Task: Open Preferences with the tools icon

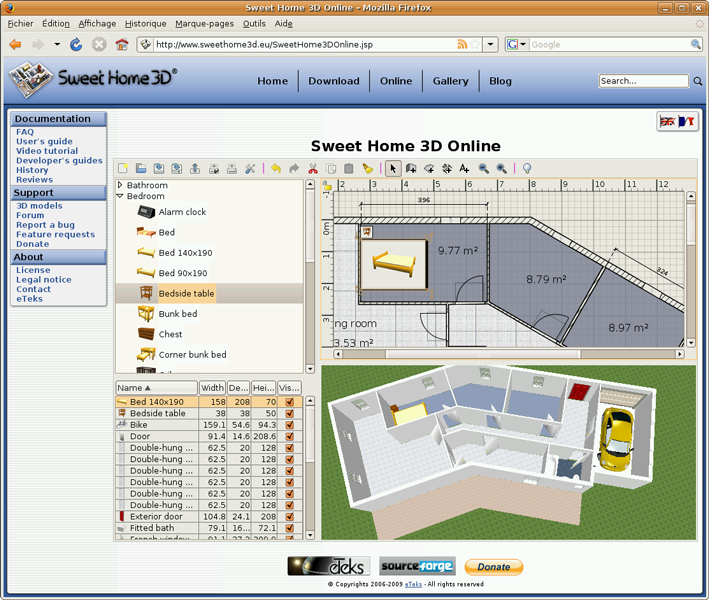Action: 250,169
